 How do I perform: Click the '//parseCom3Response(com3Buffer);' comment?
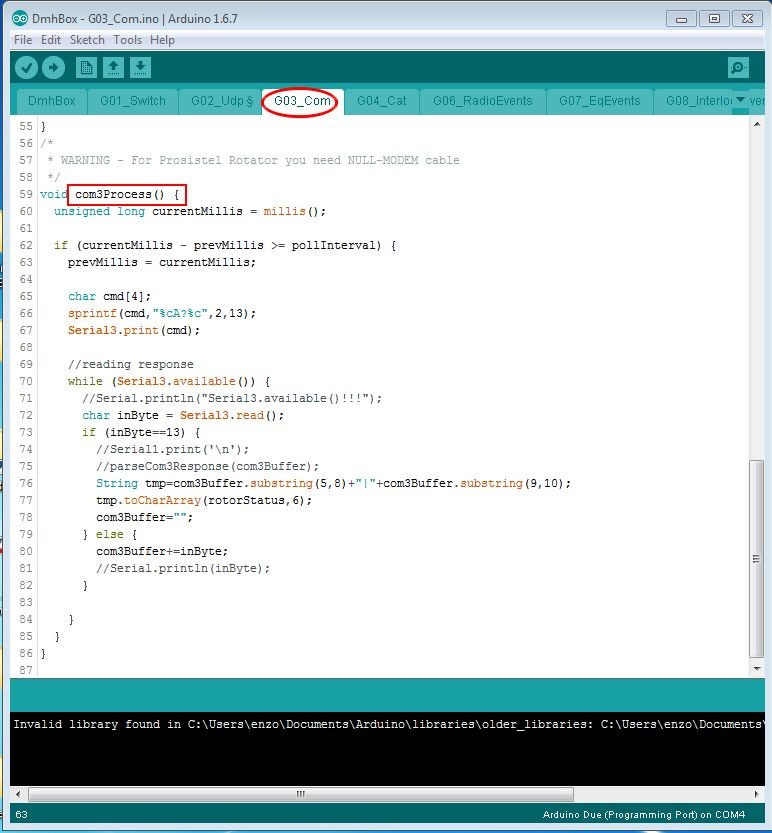[208, 466]
